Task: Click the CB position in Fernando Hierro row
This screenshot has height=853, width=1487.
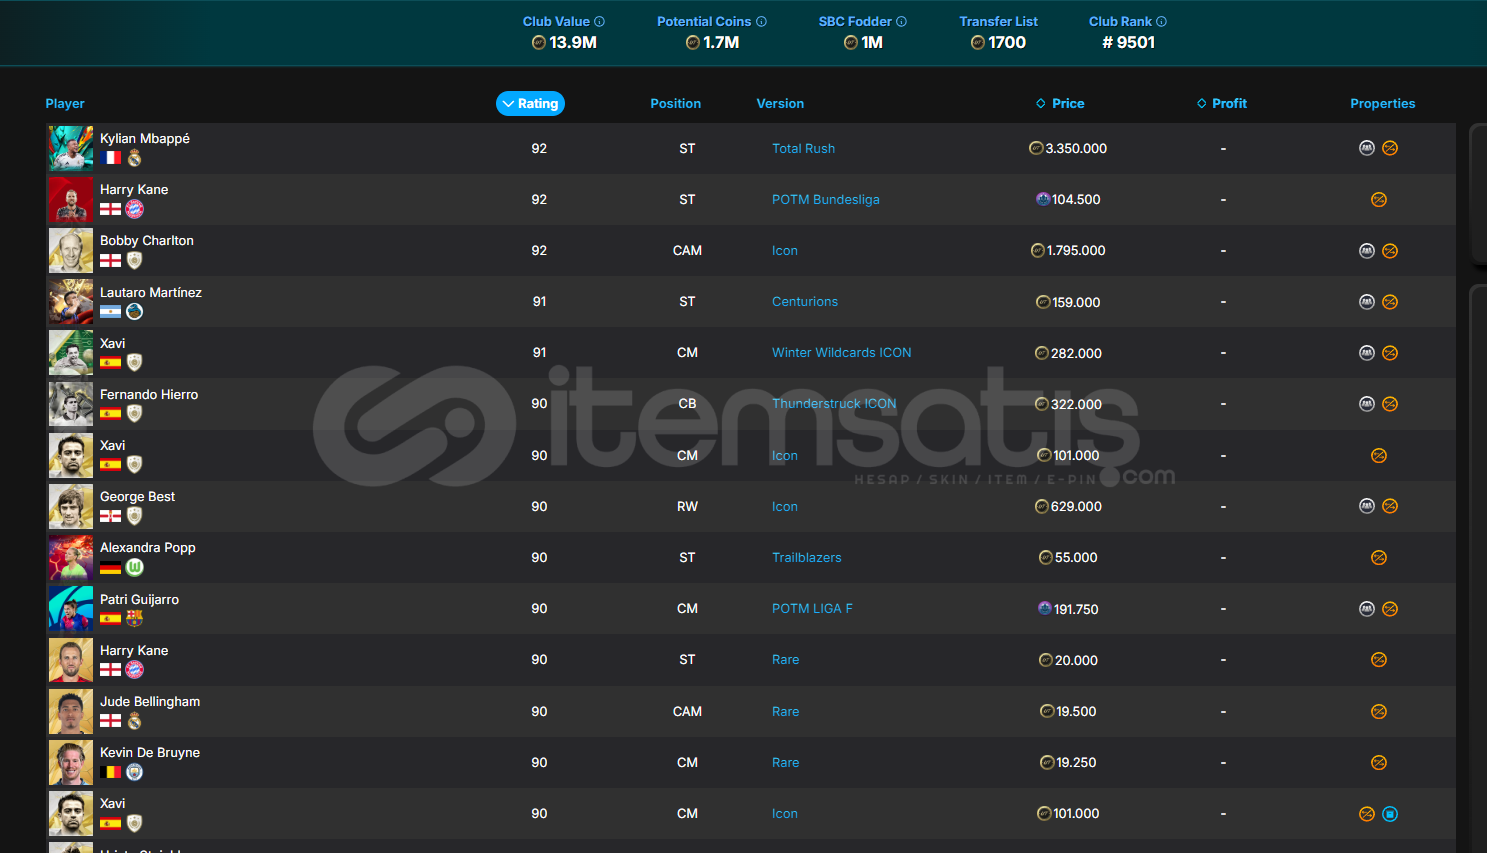Action: coord(687,403)
